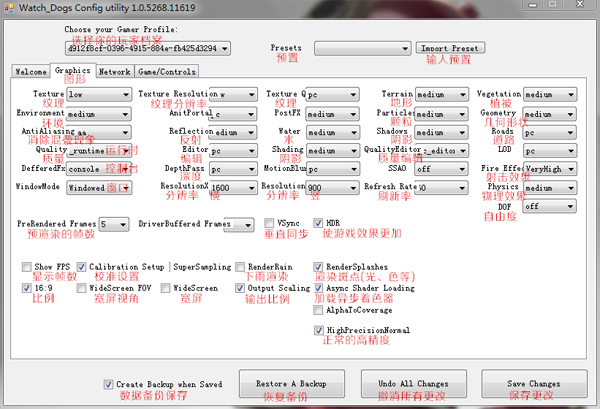
Task: Expand the Texture quality dropdown set to low
Action: click(99, 94)
